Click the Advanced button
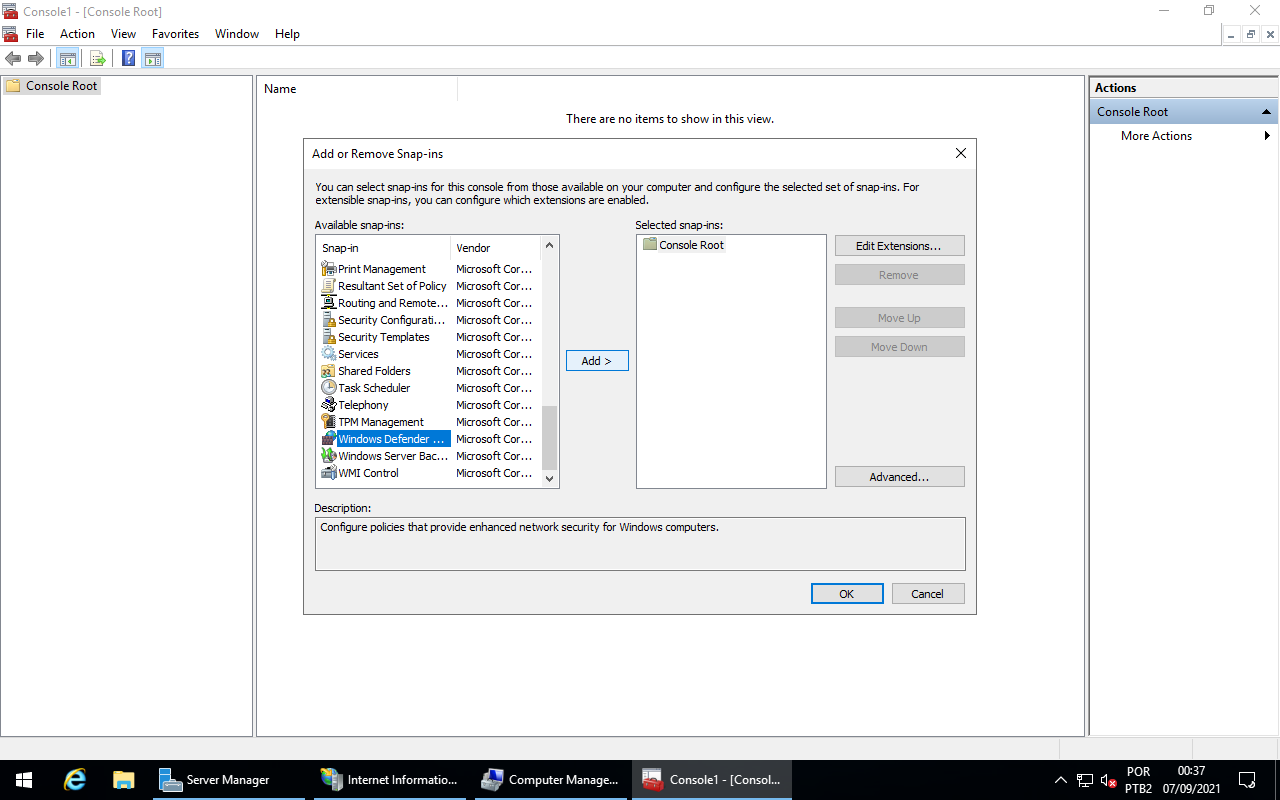This screenshot has width=1280, height=800. [x=899, y=476]
